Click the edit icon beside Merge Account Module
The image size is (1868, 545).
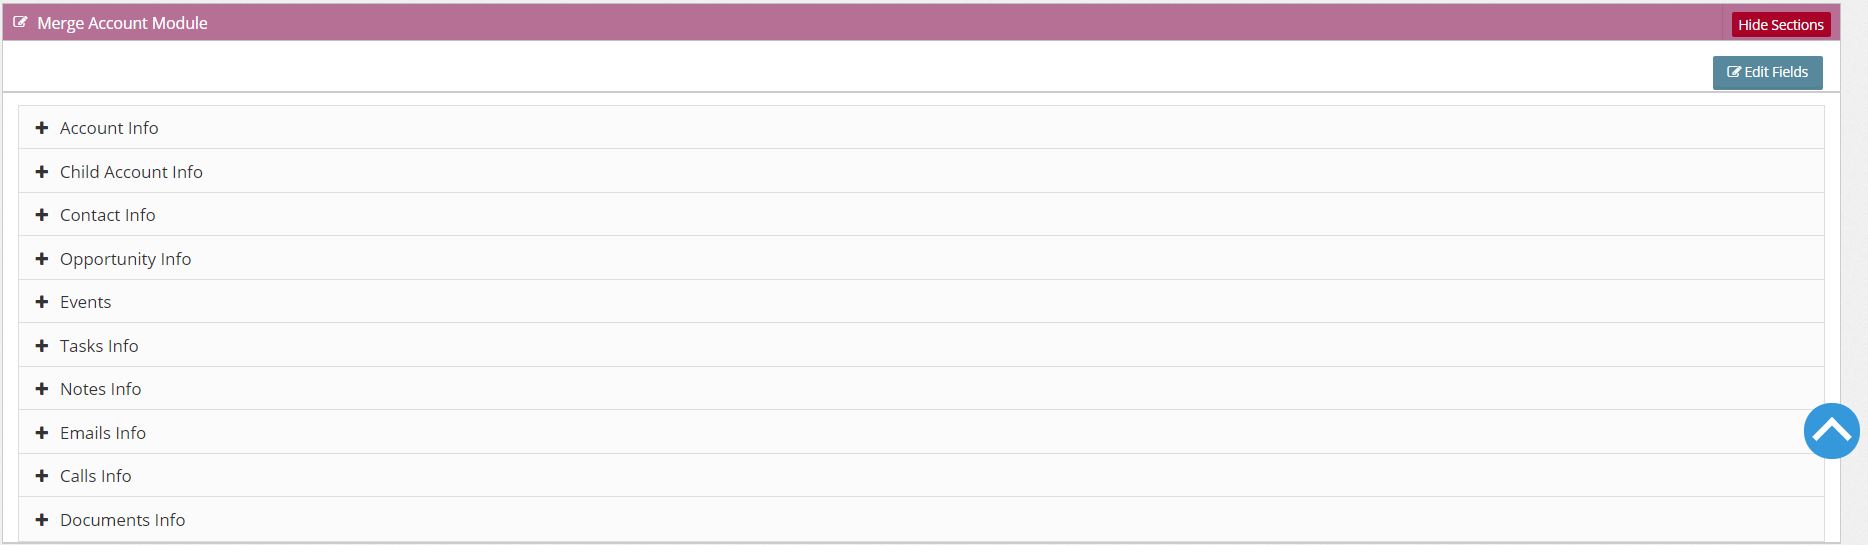pos(20,22)
